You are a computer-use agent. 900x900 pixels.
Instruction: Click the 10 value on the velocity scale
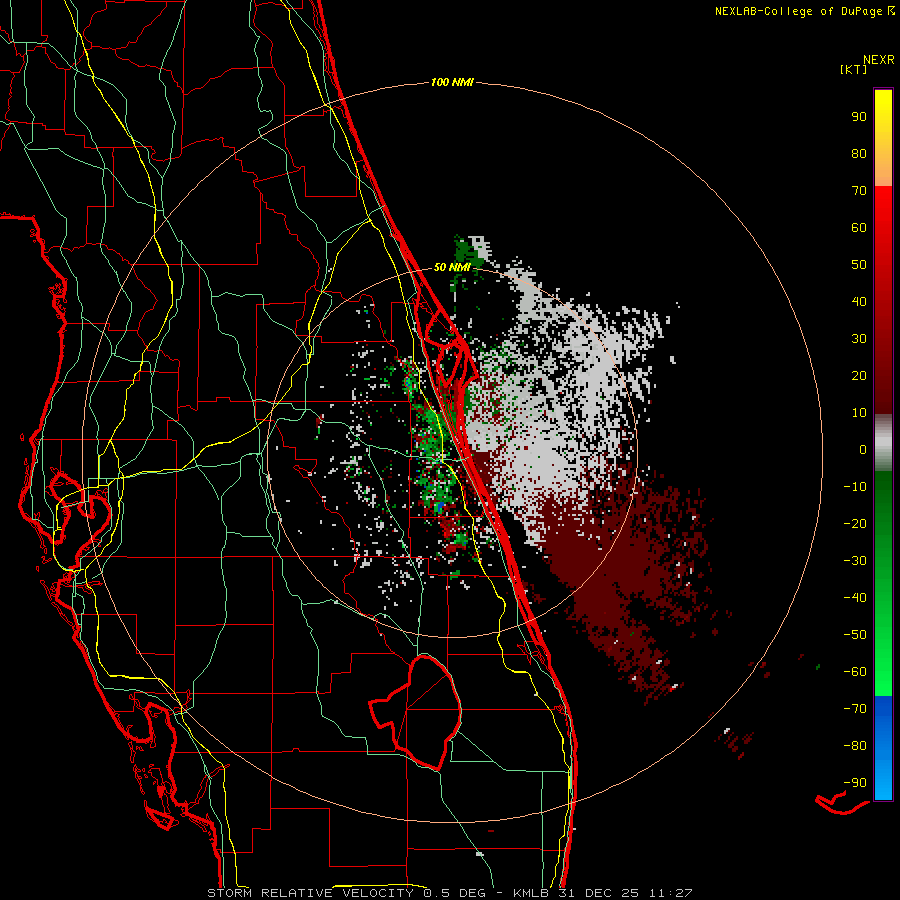point(859,413)
